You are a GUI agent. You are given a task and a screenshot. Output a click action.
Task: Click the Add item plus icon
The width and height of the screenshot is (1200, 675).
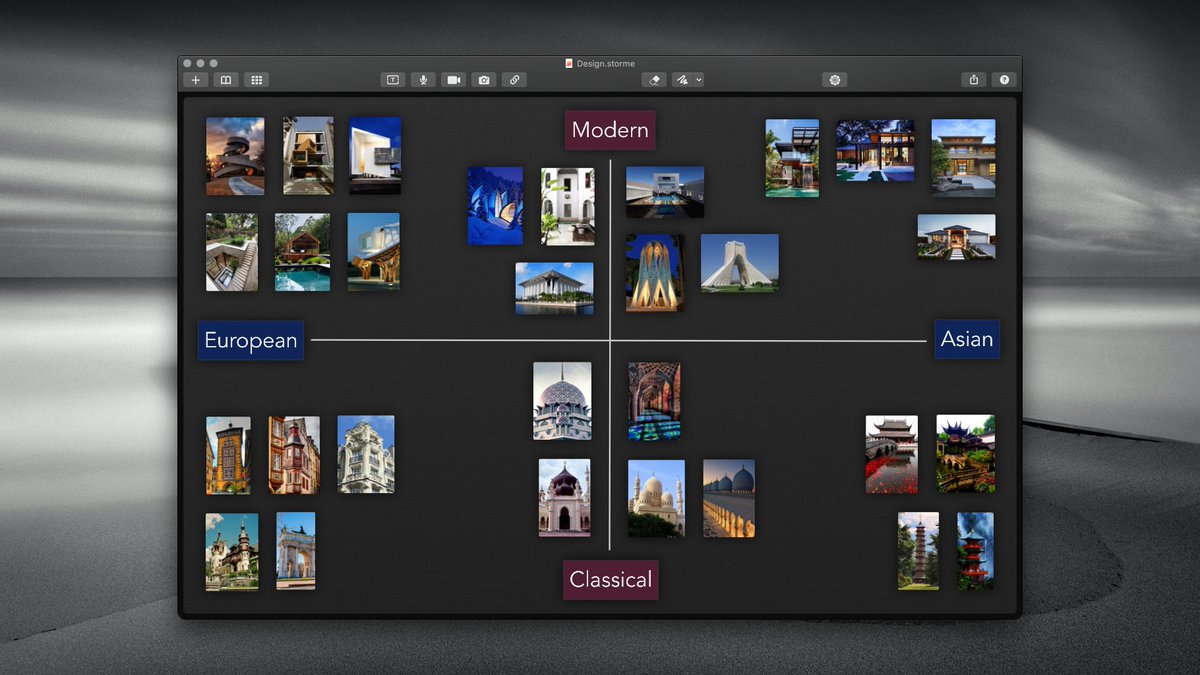point(196,79)
